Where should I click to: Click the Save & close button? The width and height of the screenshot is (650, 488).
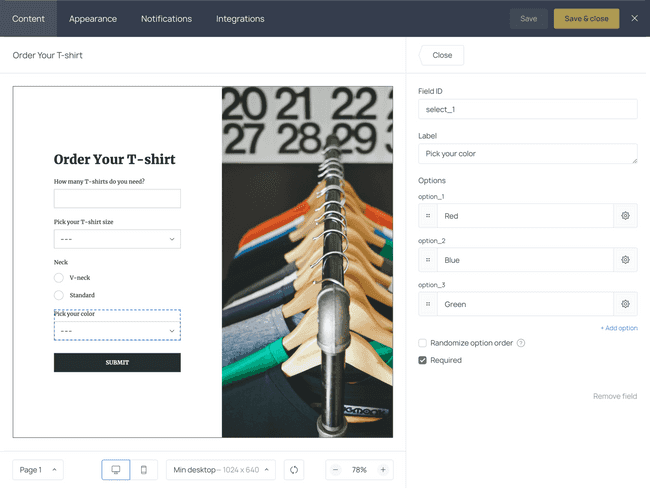click(587, 19)
